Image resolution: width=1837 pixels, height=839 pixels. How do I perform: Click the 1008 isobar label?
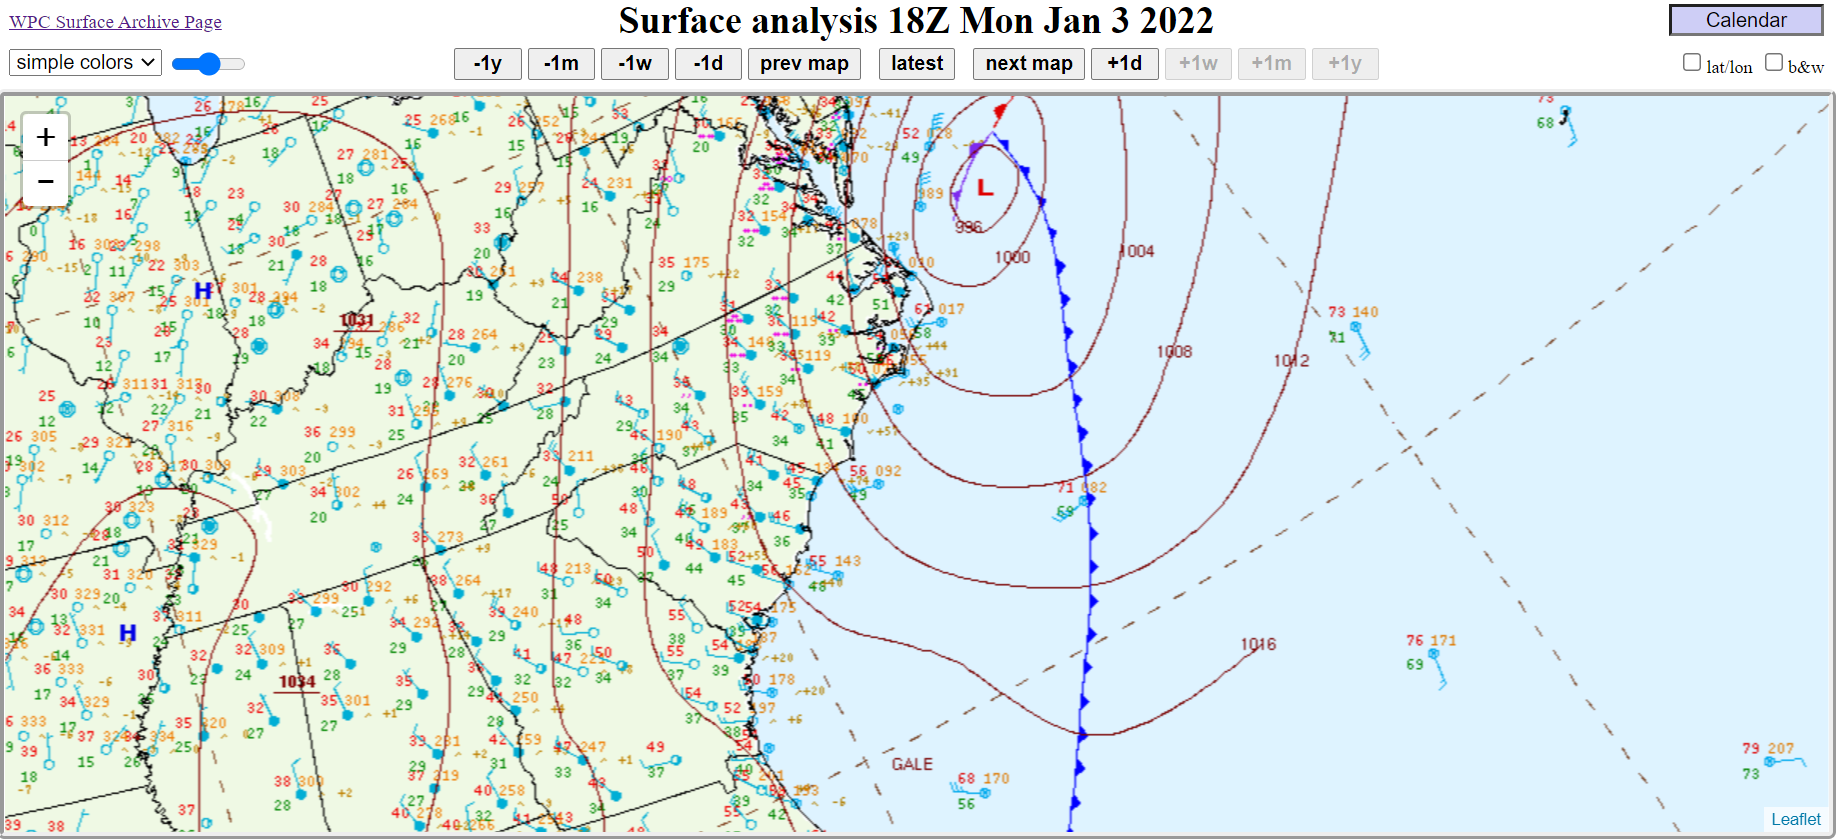click(x=1174, y=351)
